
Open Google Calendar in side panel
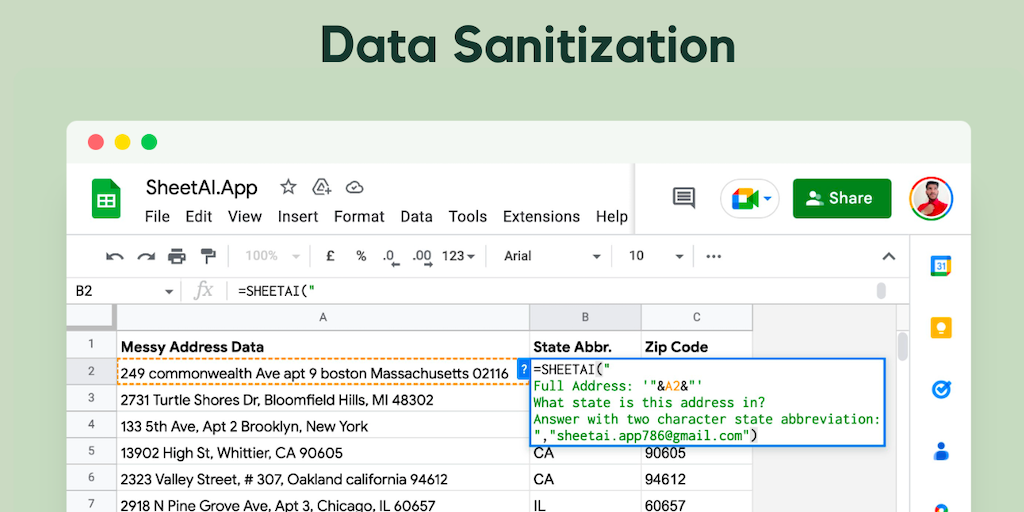click(940, 266)
